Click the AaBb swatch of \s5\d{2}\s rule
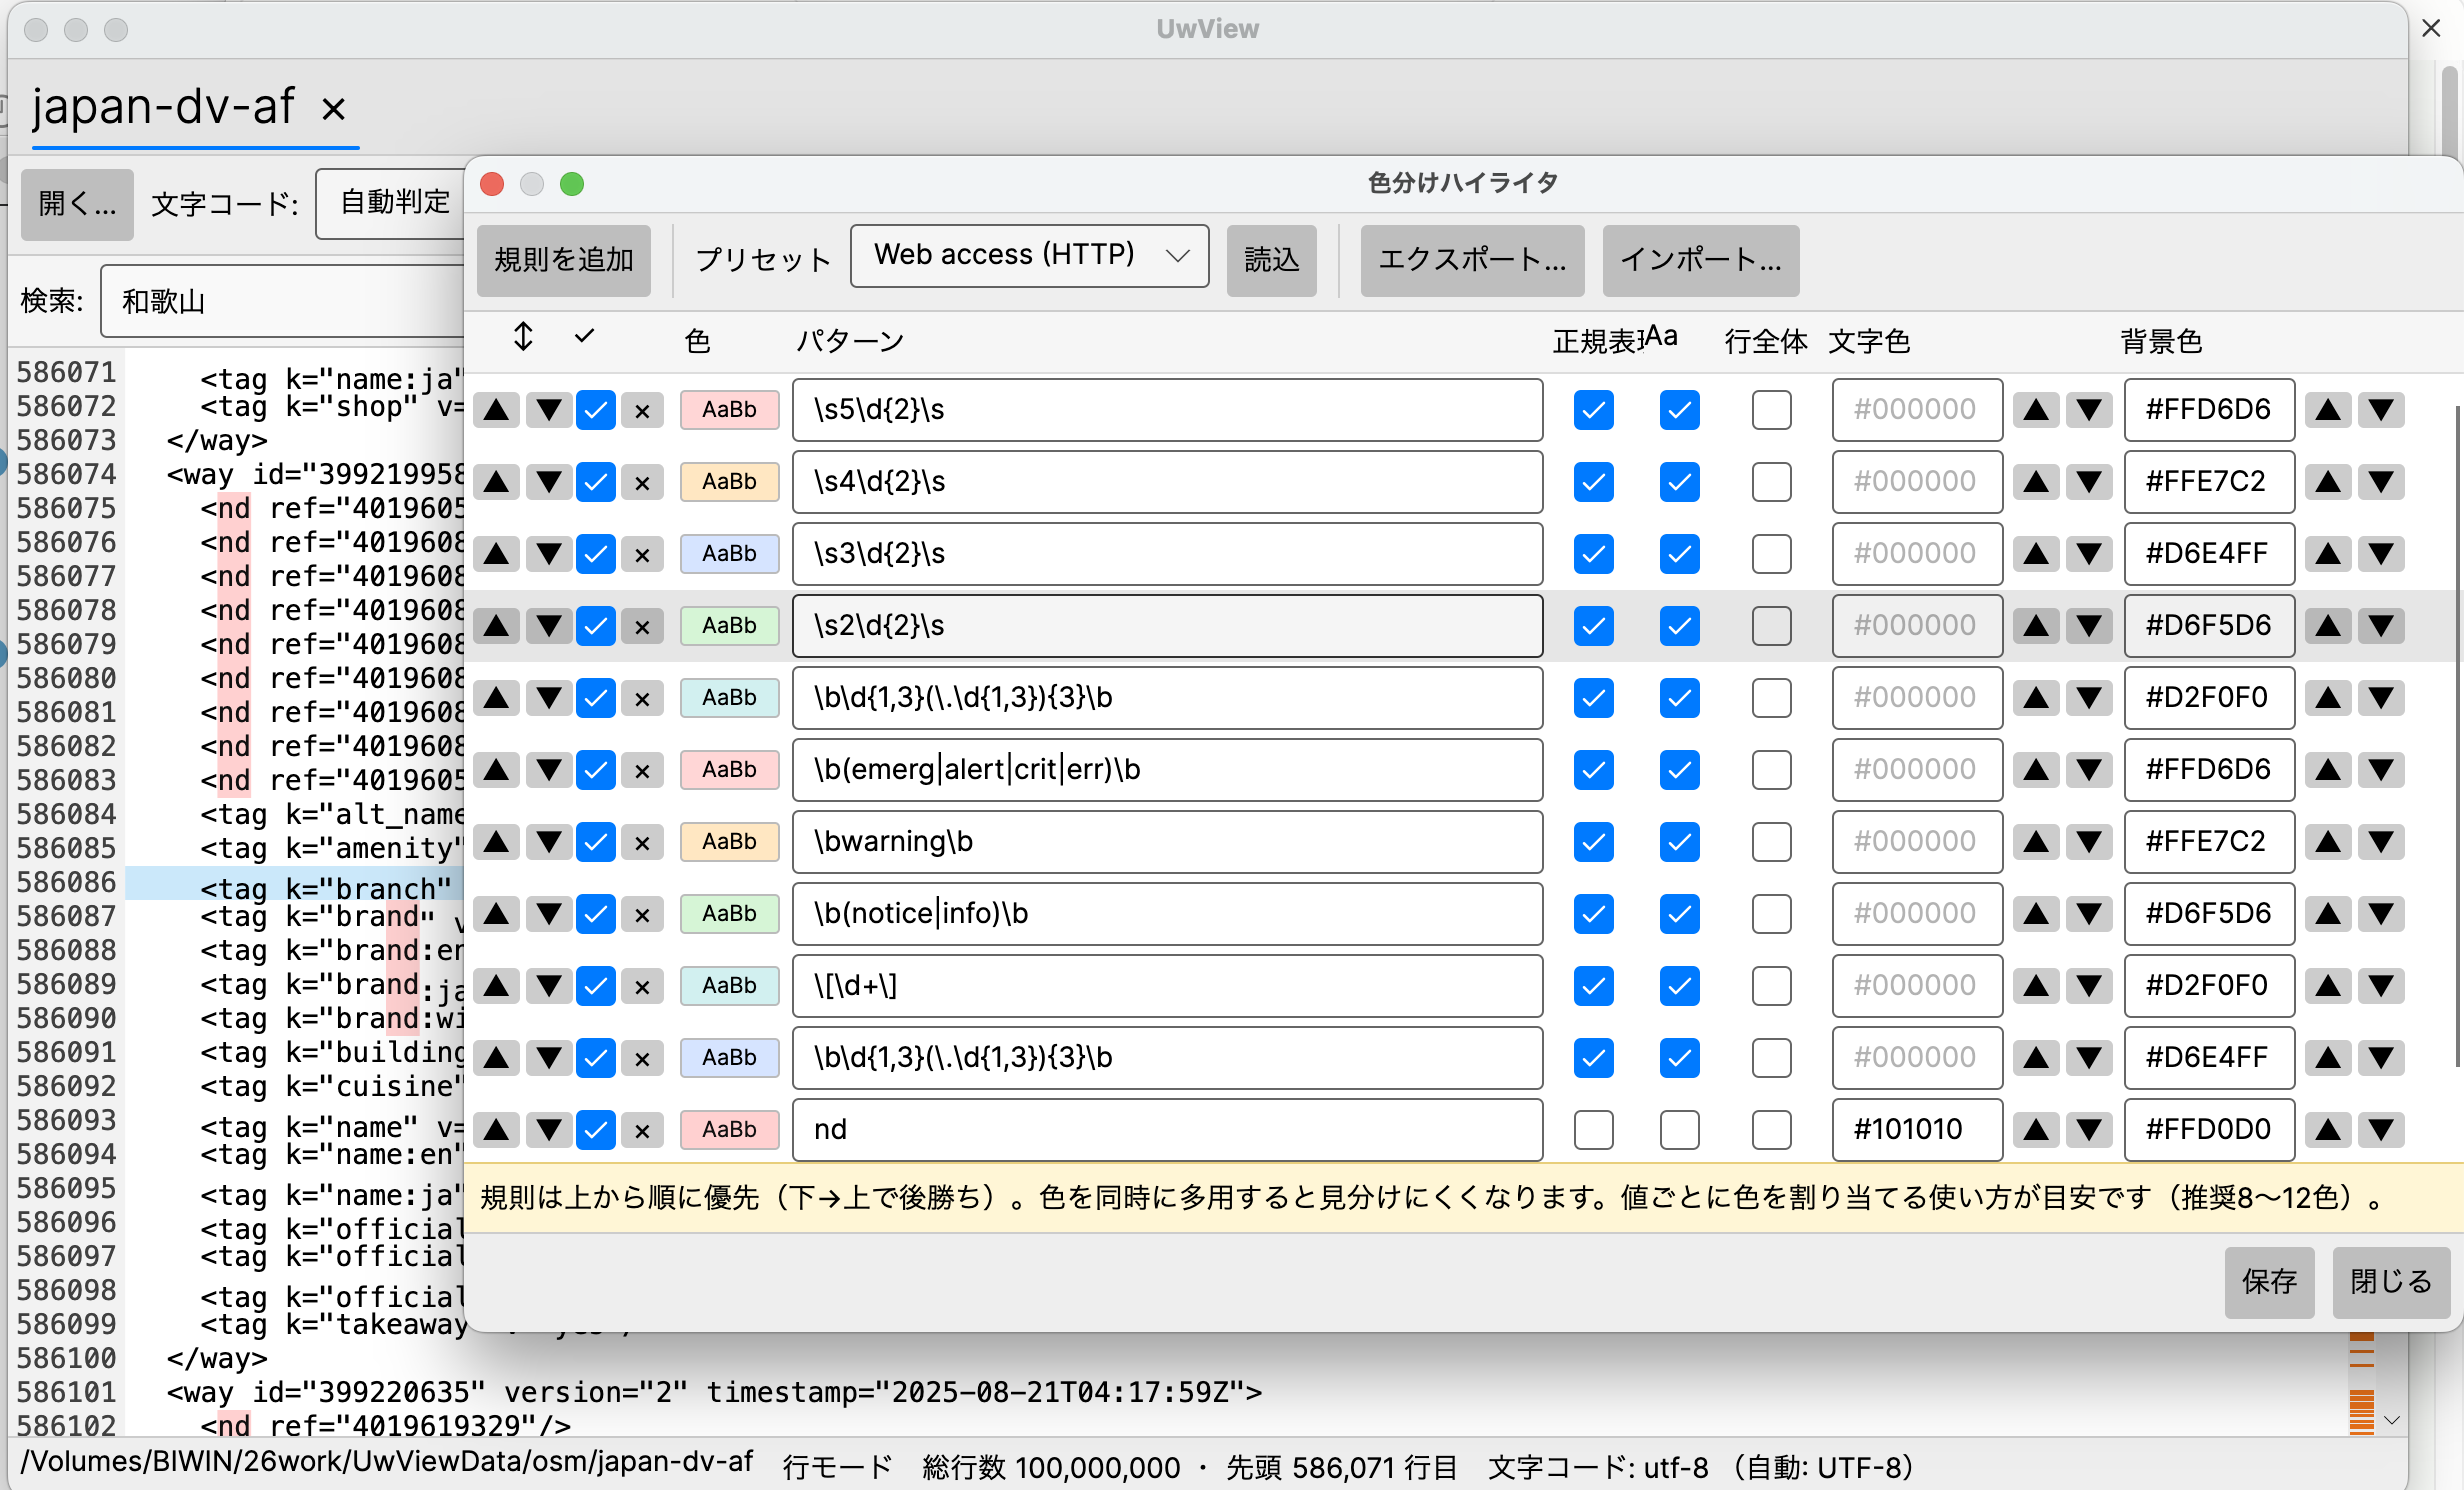2464x1490 pixels. (729, 410)
